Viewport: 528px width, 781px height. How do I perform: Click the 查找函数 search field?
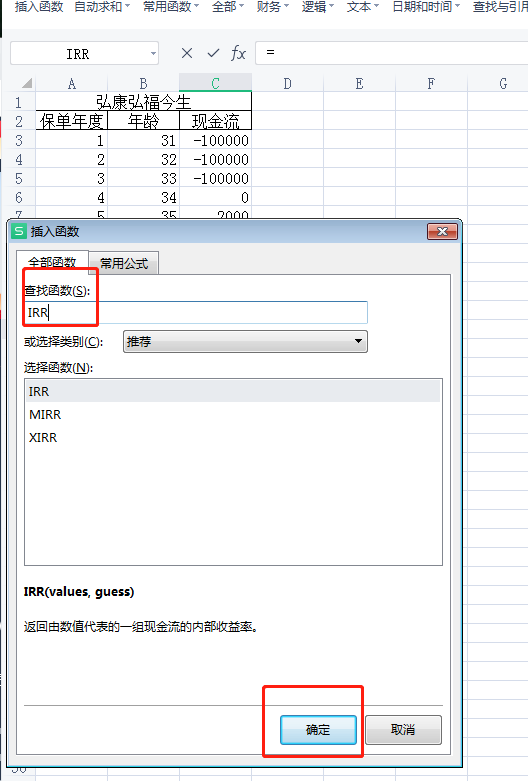click(x=196, y=312)
